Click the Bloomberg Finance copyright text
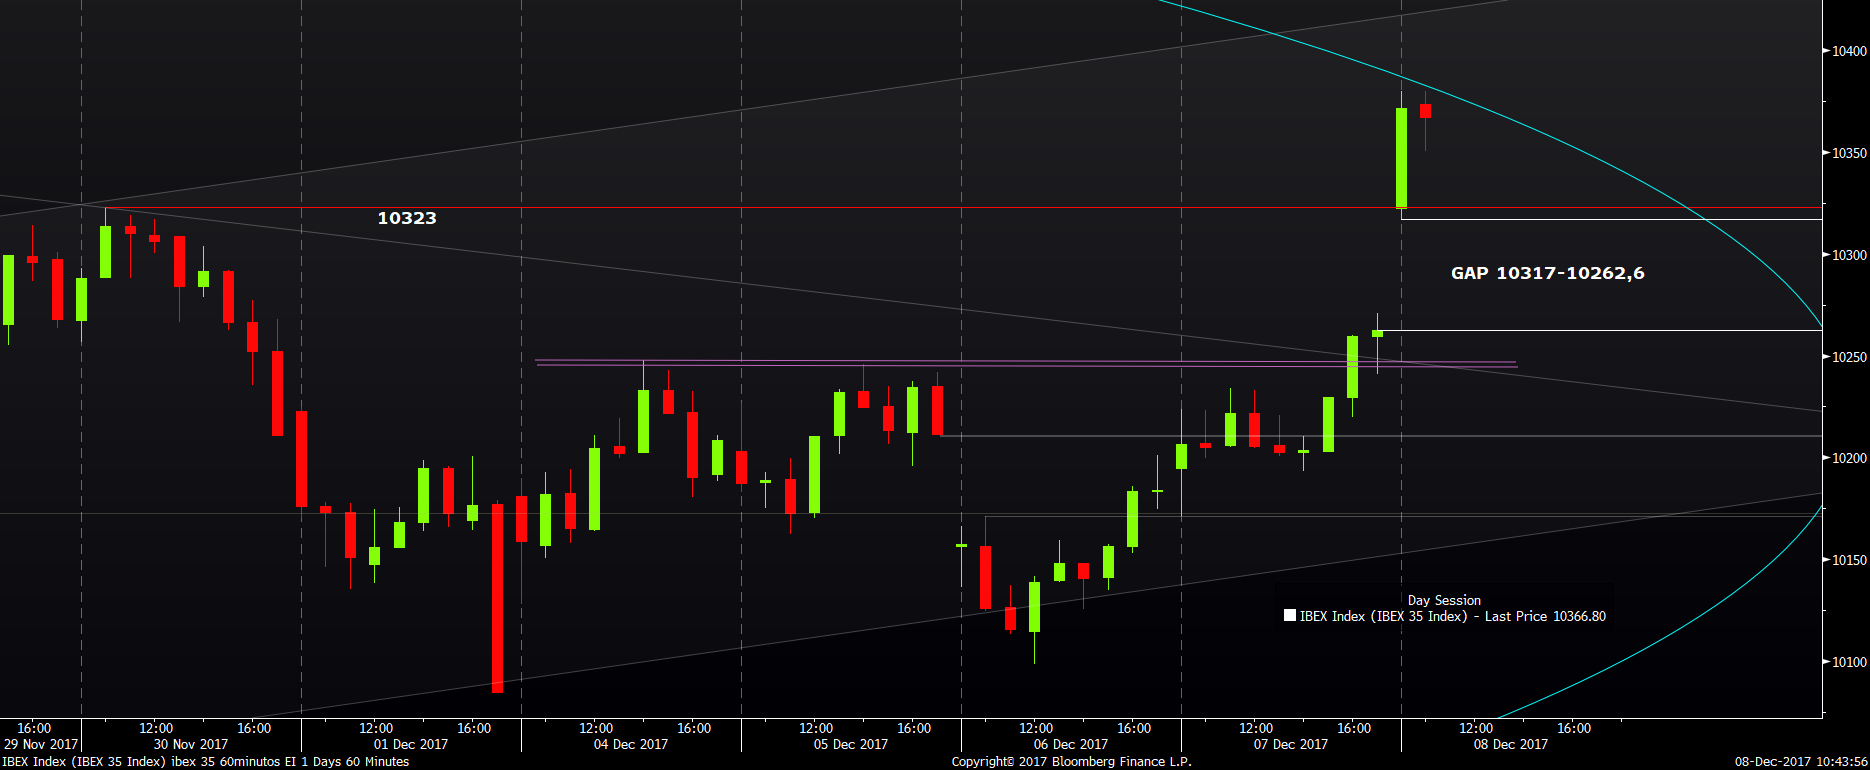Image resolution: width=1870 pixels, height=770 pixels. tap(1071, 761)
